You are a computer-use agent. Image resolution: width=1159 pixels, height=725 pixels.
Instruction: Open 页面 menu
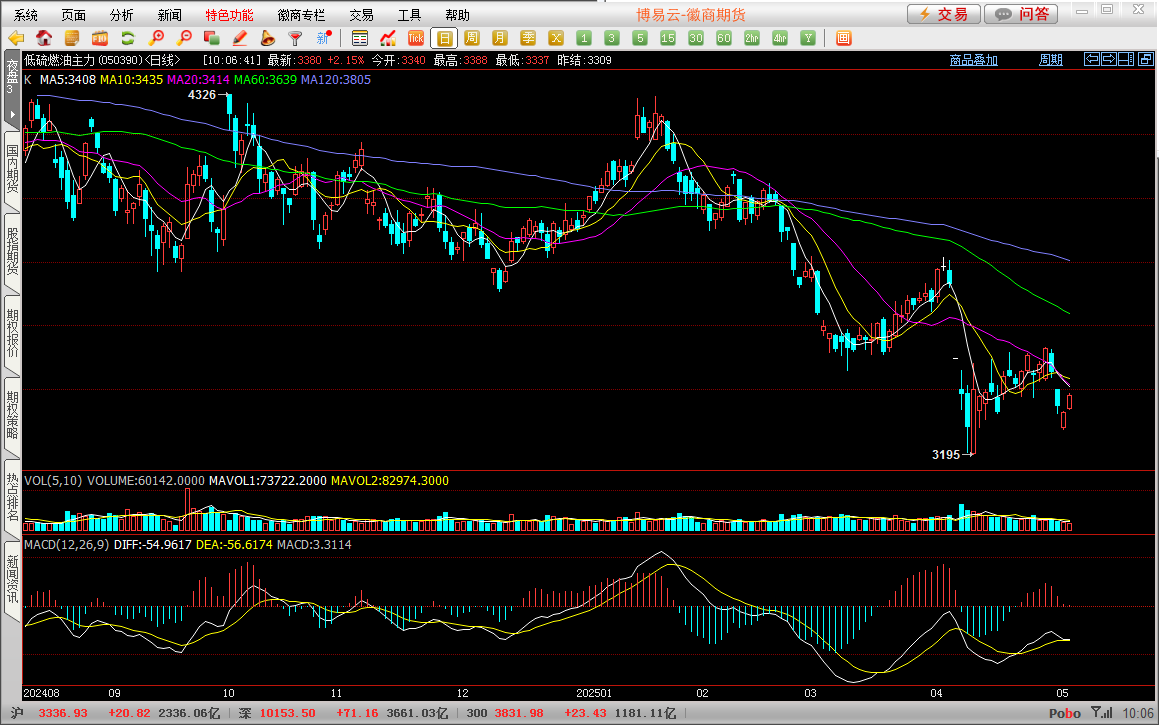point(74,15)
